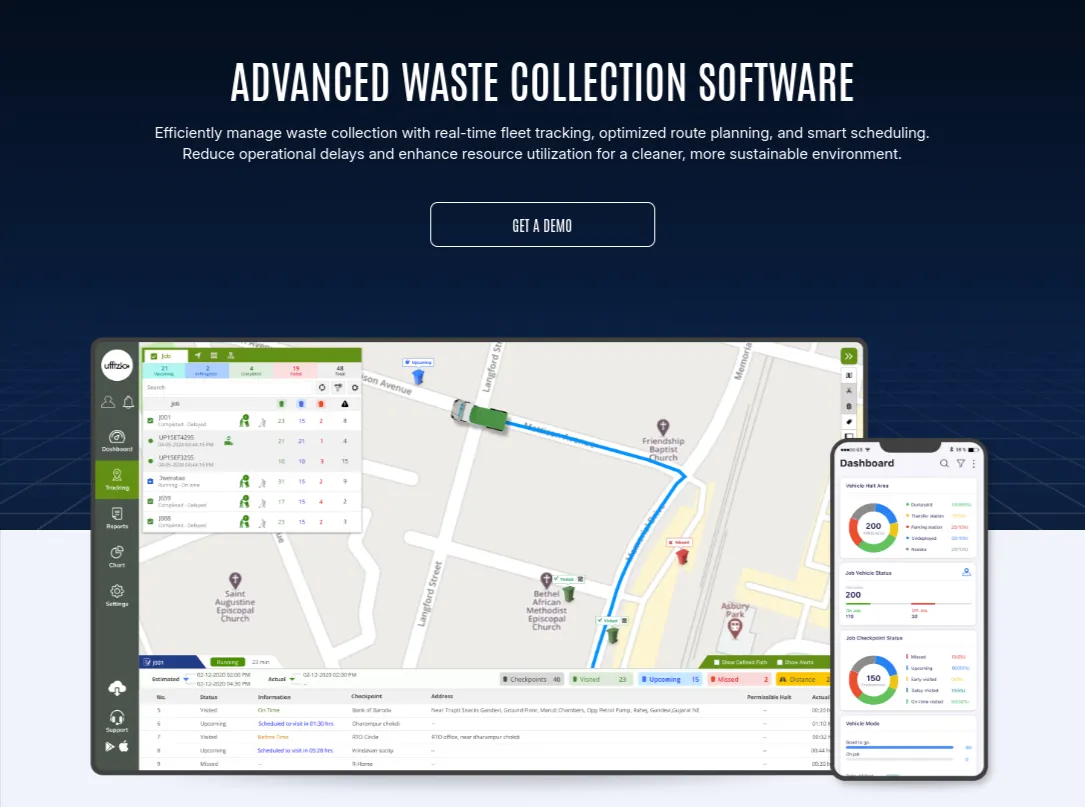Click the alert triangle column header

click(345, 404)
